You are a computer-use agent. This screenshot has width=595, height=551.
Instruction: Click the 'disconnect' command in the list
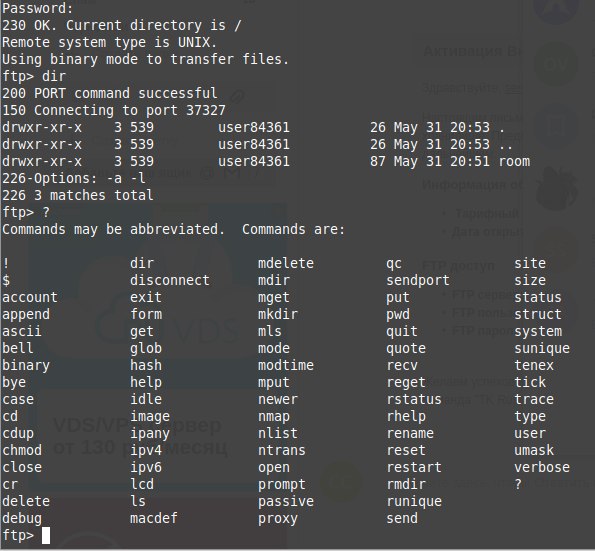coord(170,280)
